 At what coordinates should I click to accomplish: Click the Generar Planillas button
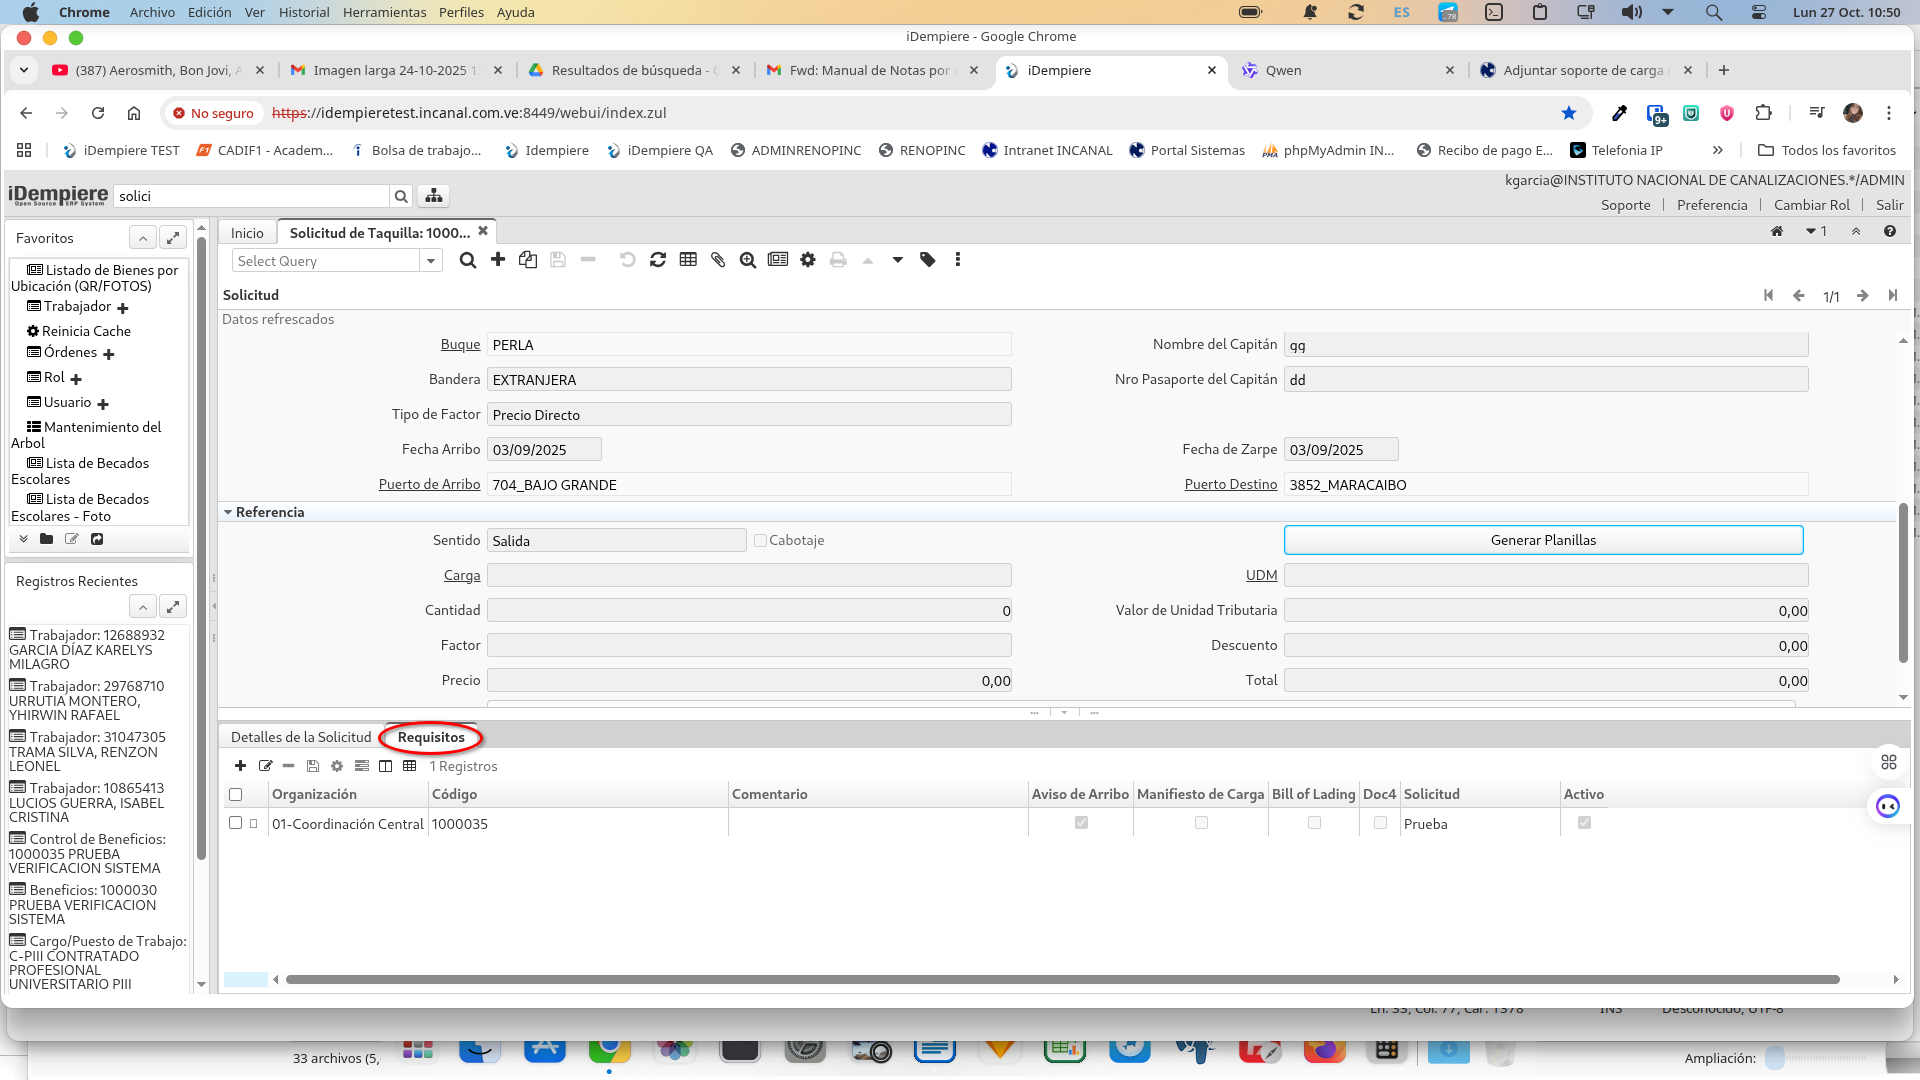click(x=1543, y=540)
